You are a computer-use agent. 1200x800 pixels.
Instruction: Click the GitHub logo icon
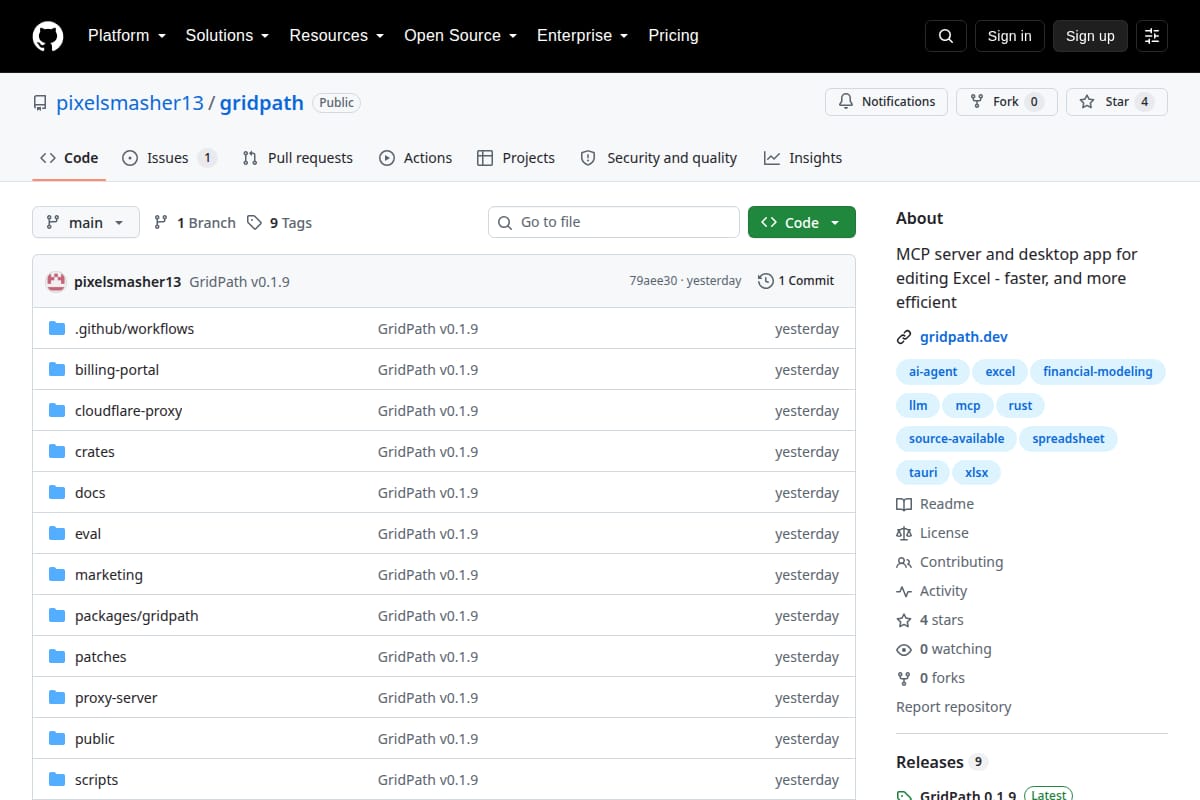(x=48, y=36)
